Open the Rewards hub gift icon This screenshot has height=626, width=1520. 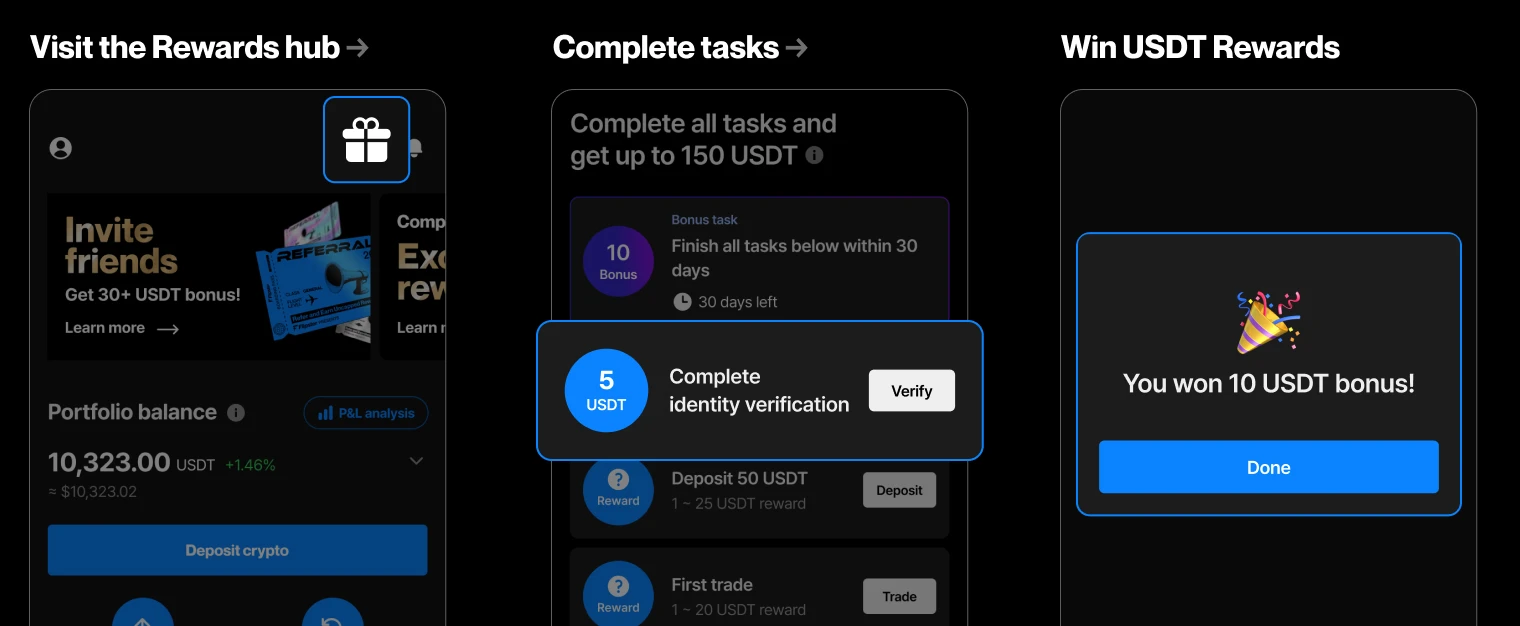366,140
